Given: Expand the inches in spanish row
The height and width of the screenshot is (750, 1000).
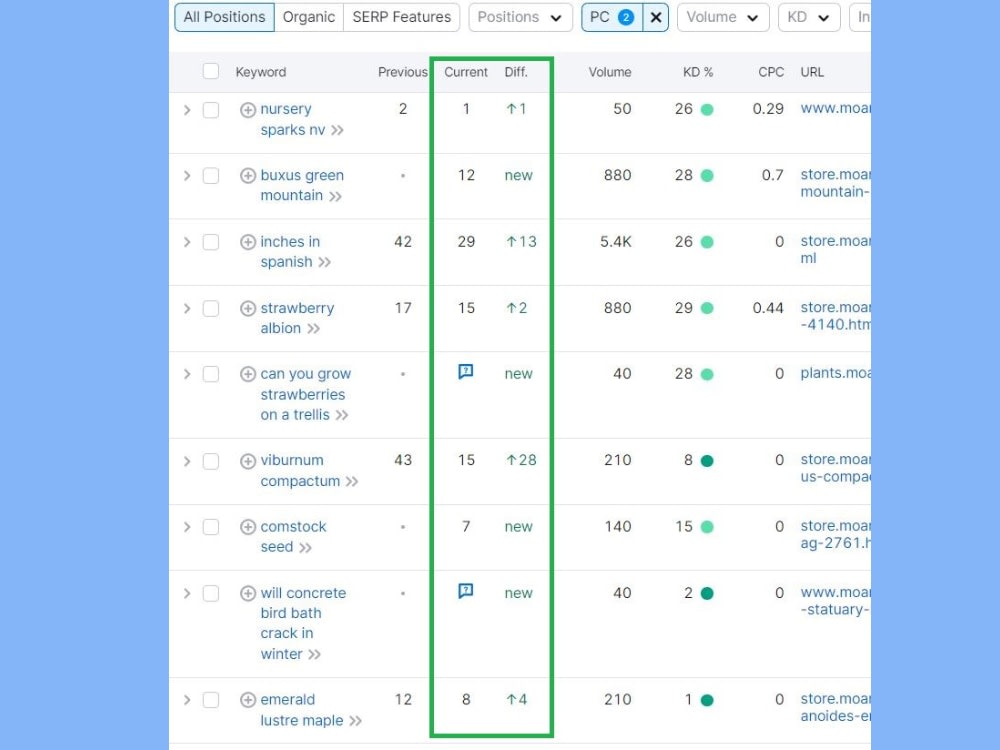Looking at the screenshot, I should (x=187, y=242).
